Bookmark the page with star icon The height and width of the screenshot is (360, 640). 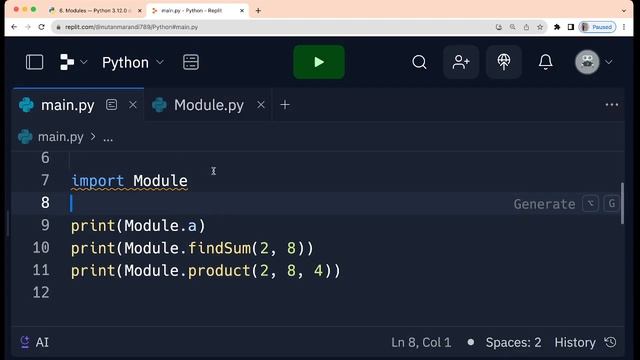(540, 27)
